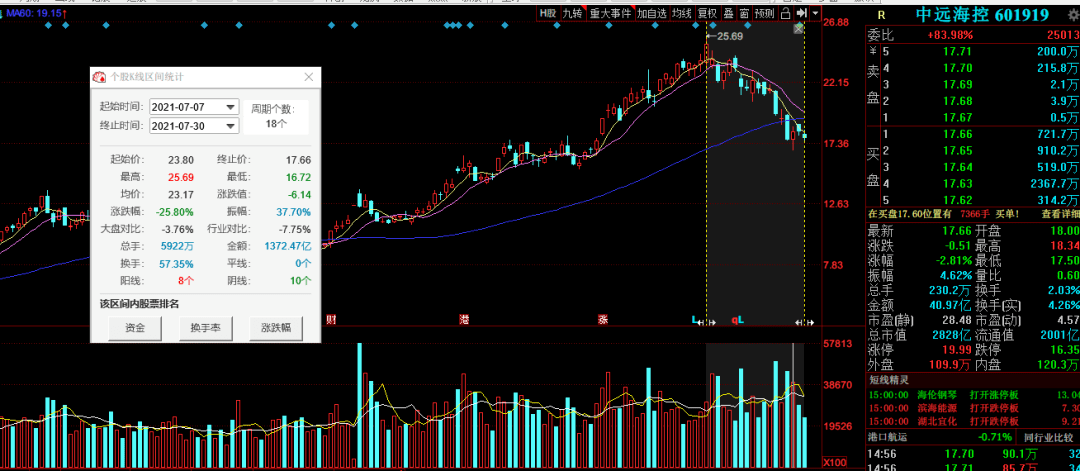1080x471 pixels.
Task: Click the R badge in quote header
Action: coord(880,14)
